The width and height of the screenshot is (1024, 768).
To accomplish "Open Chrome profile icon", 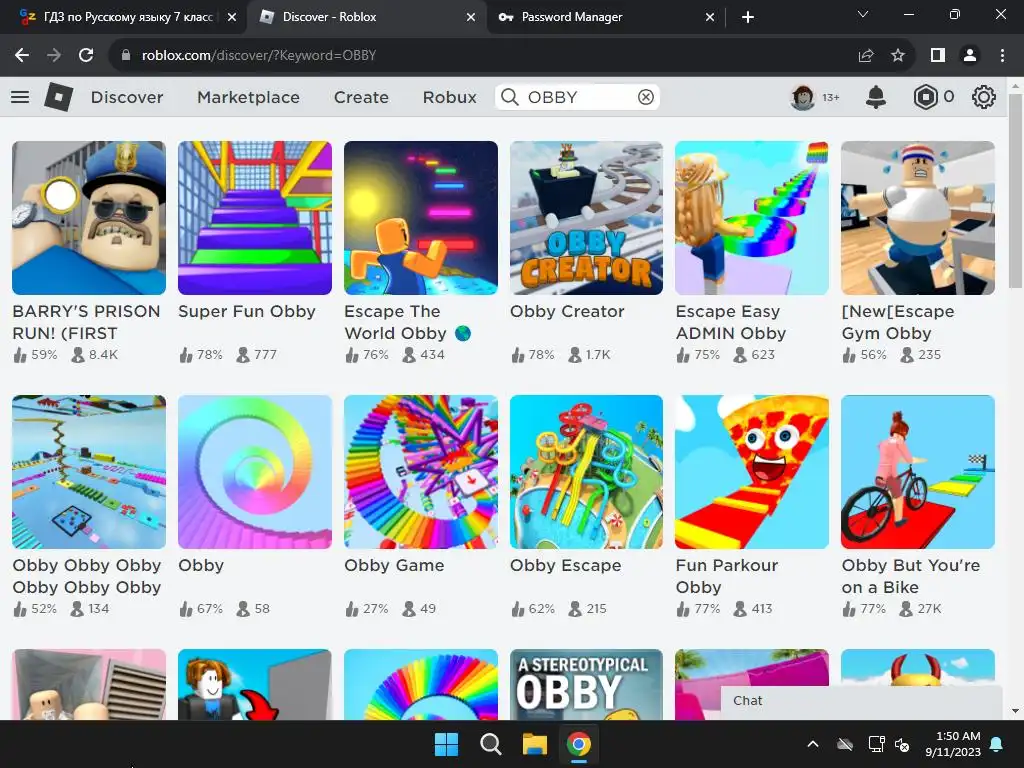I will 970,56.
